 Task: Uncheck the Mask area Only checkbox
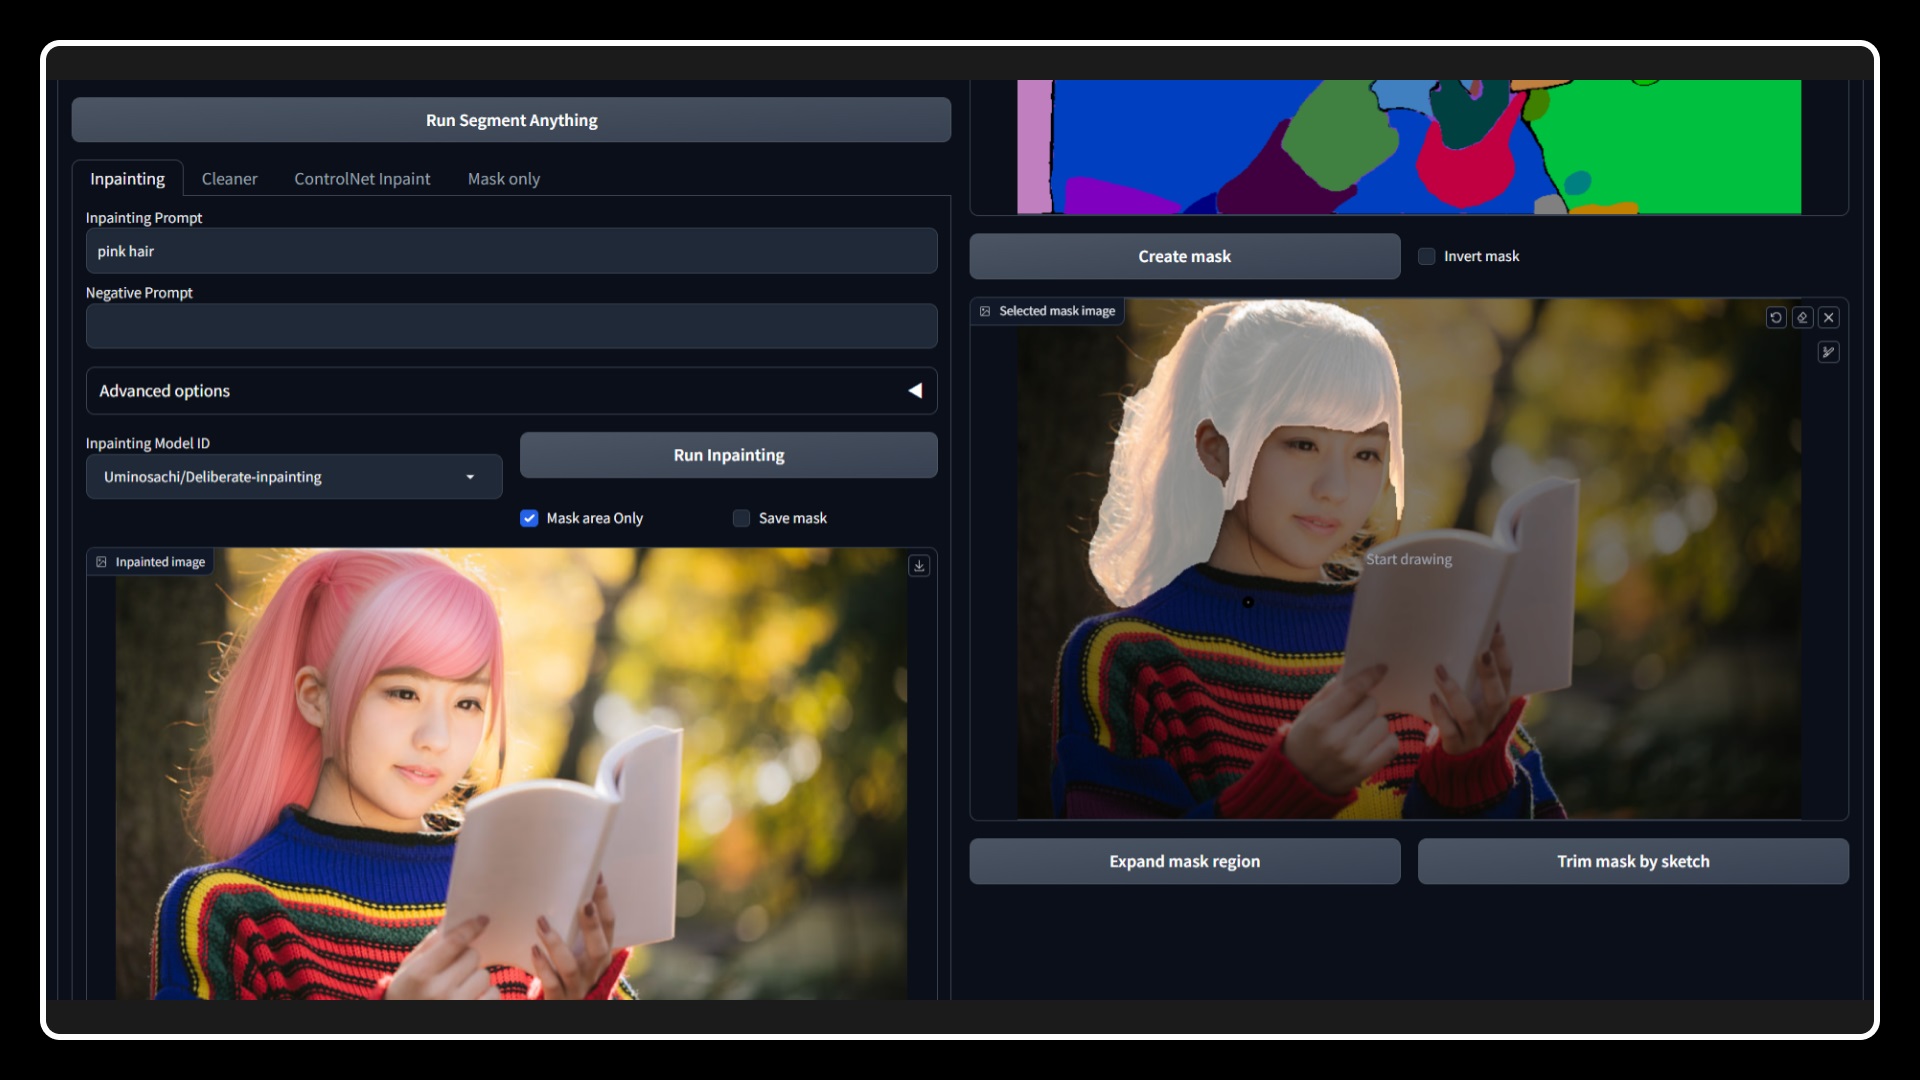(529, 518)
